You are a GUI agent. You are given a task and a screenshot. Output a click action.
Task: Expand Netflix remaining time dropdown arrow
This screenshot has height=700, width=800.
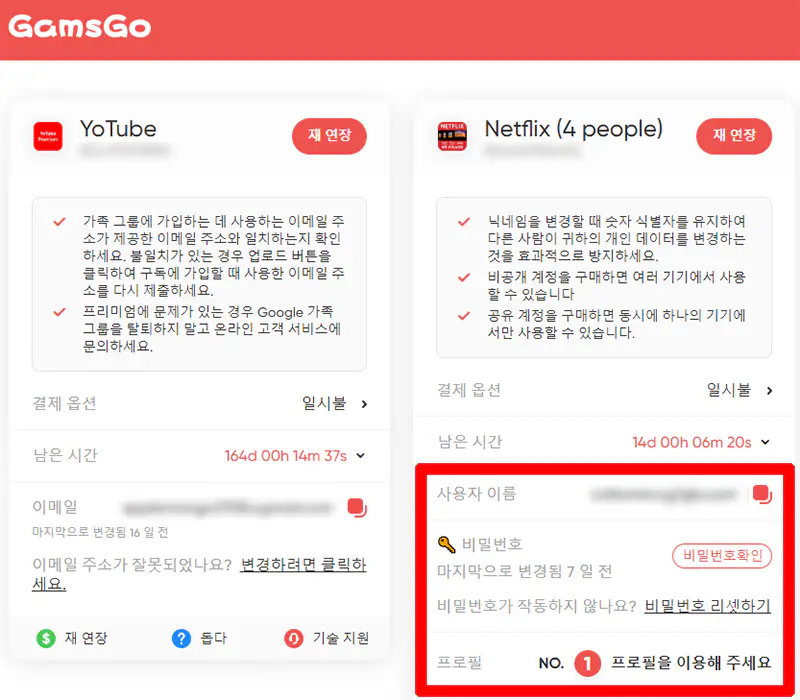tap(765, 442)
